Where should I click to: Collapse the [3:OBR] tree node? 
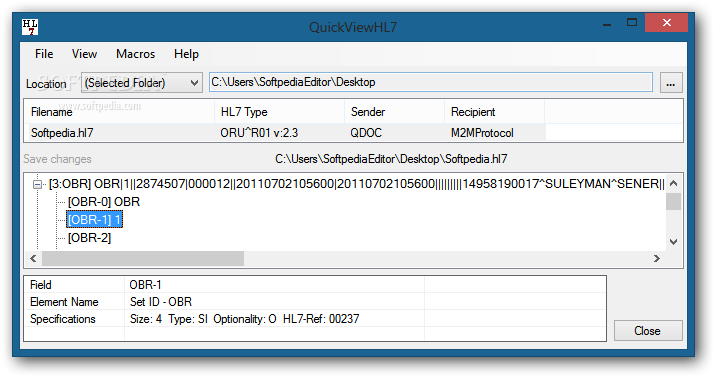coord(38,185)
